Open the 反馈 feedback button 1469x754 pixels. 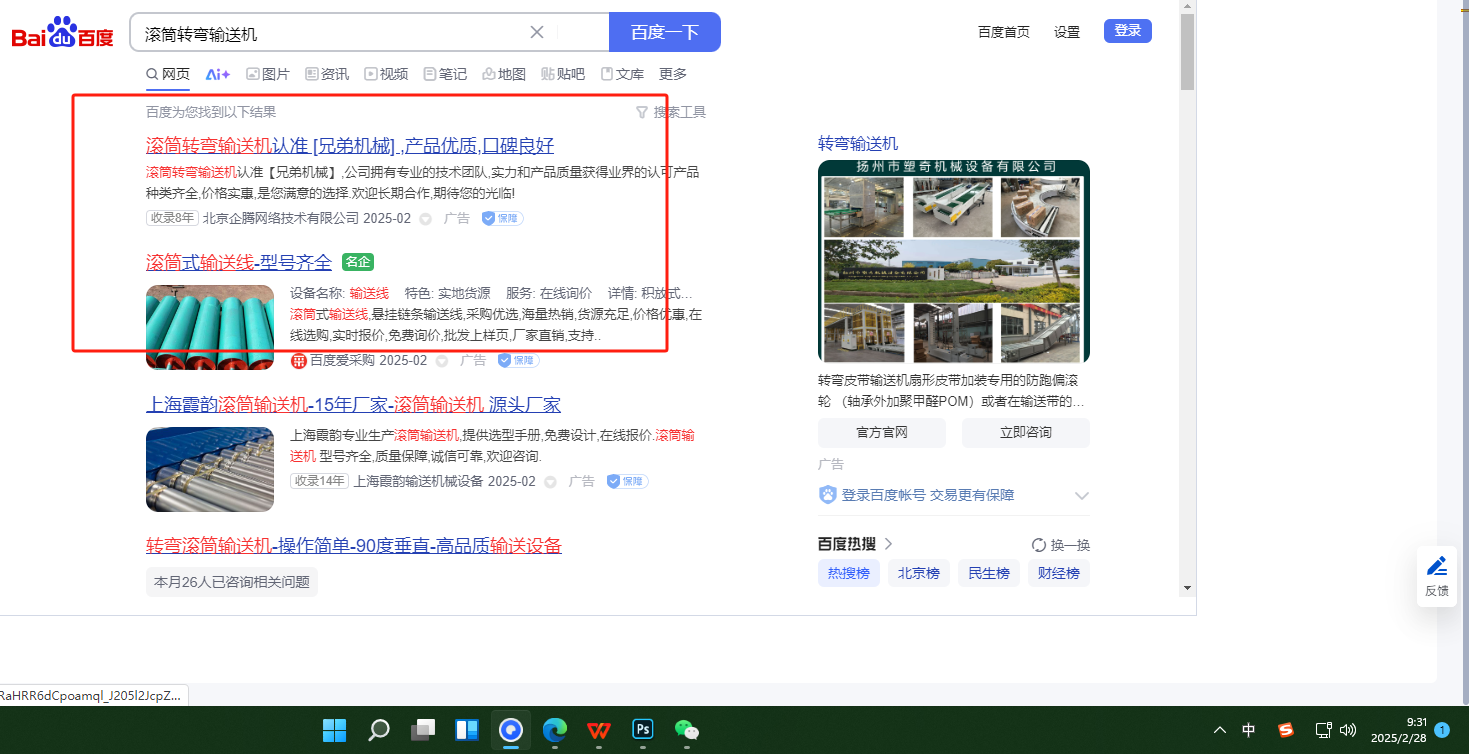1437,577
